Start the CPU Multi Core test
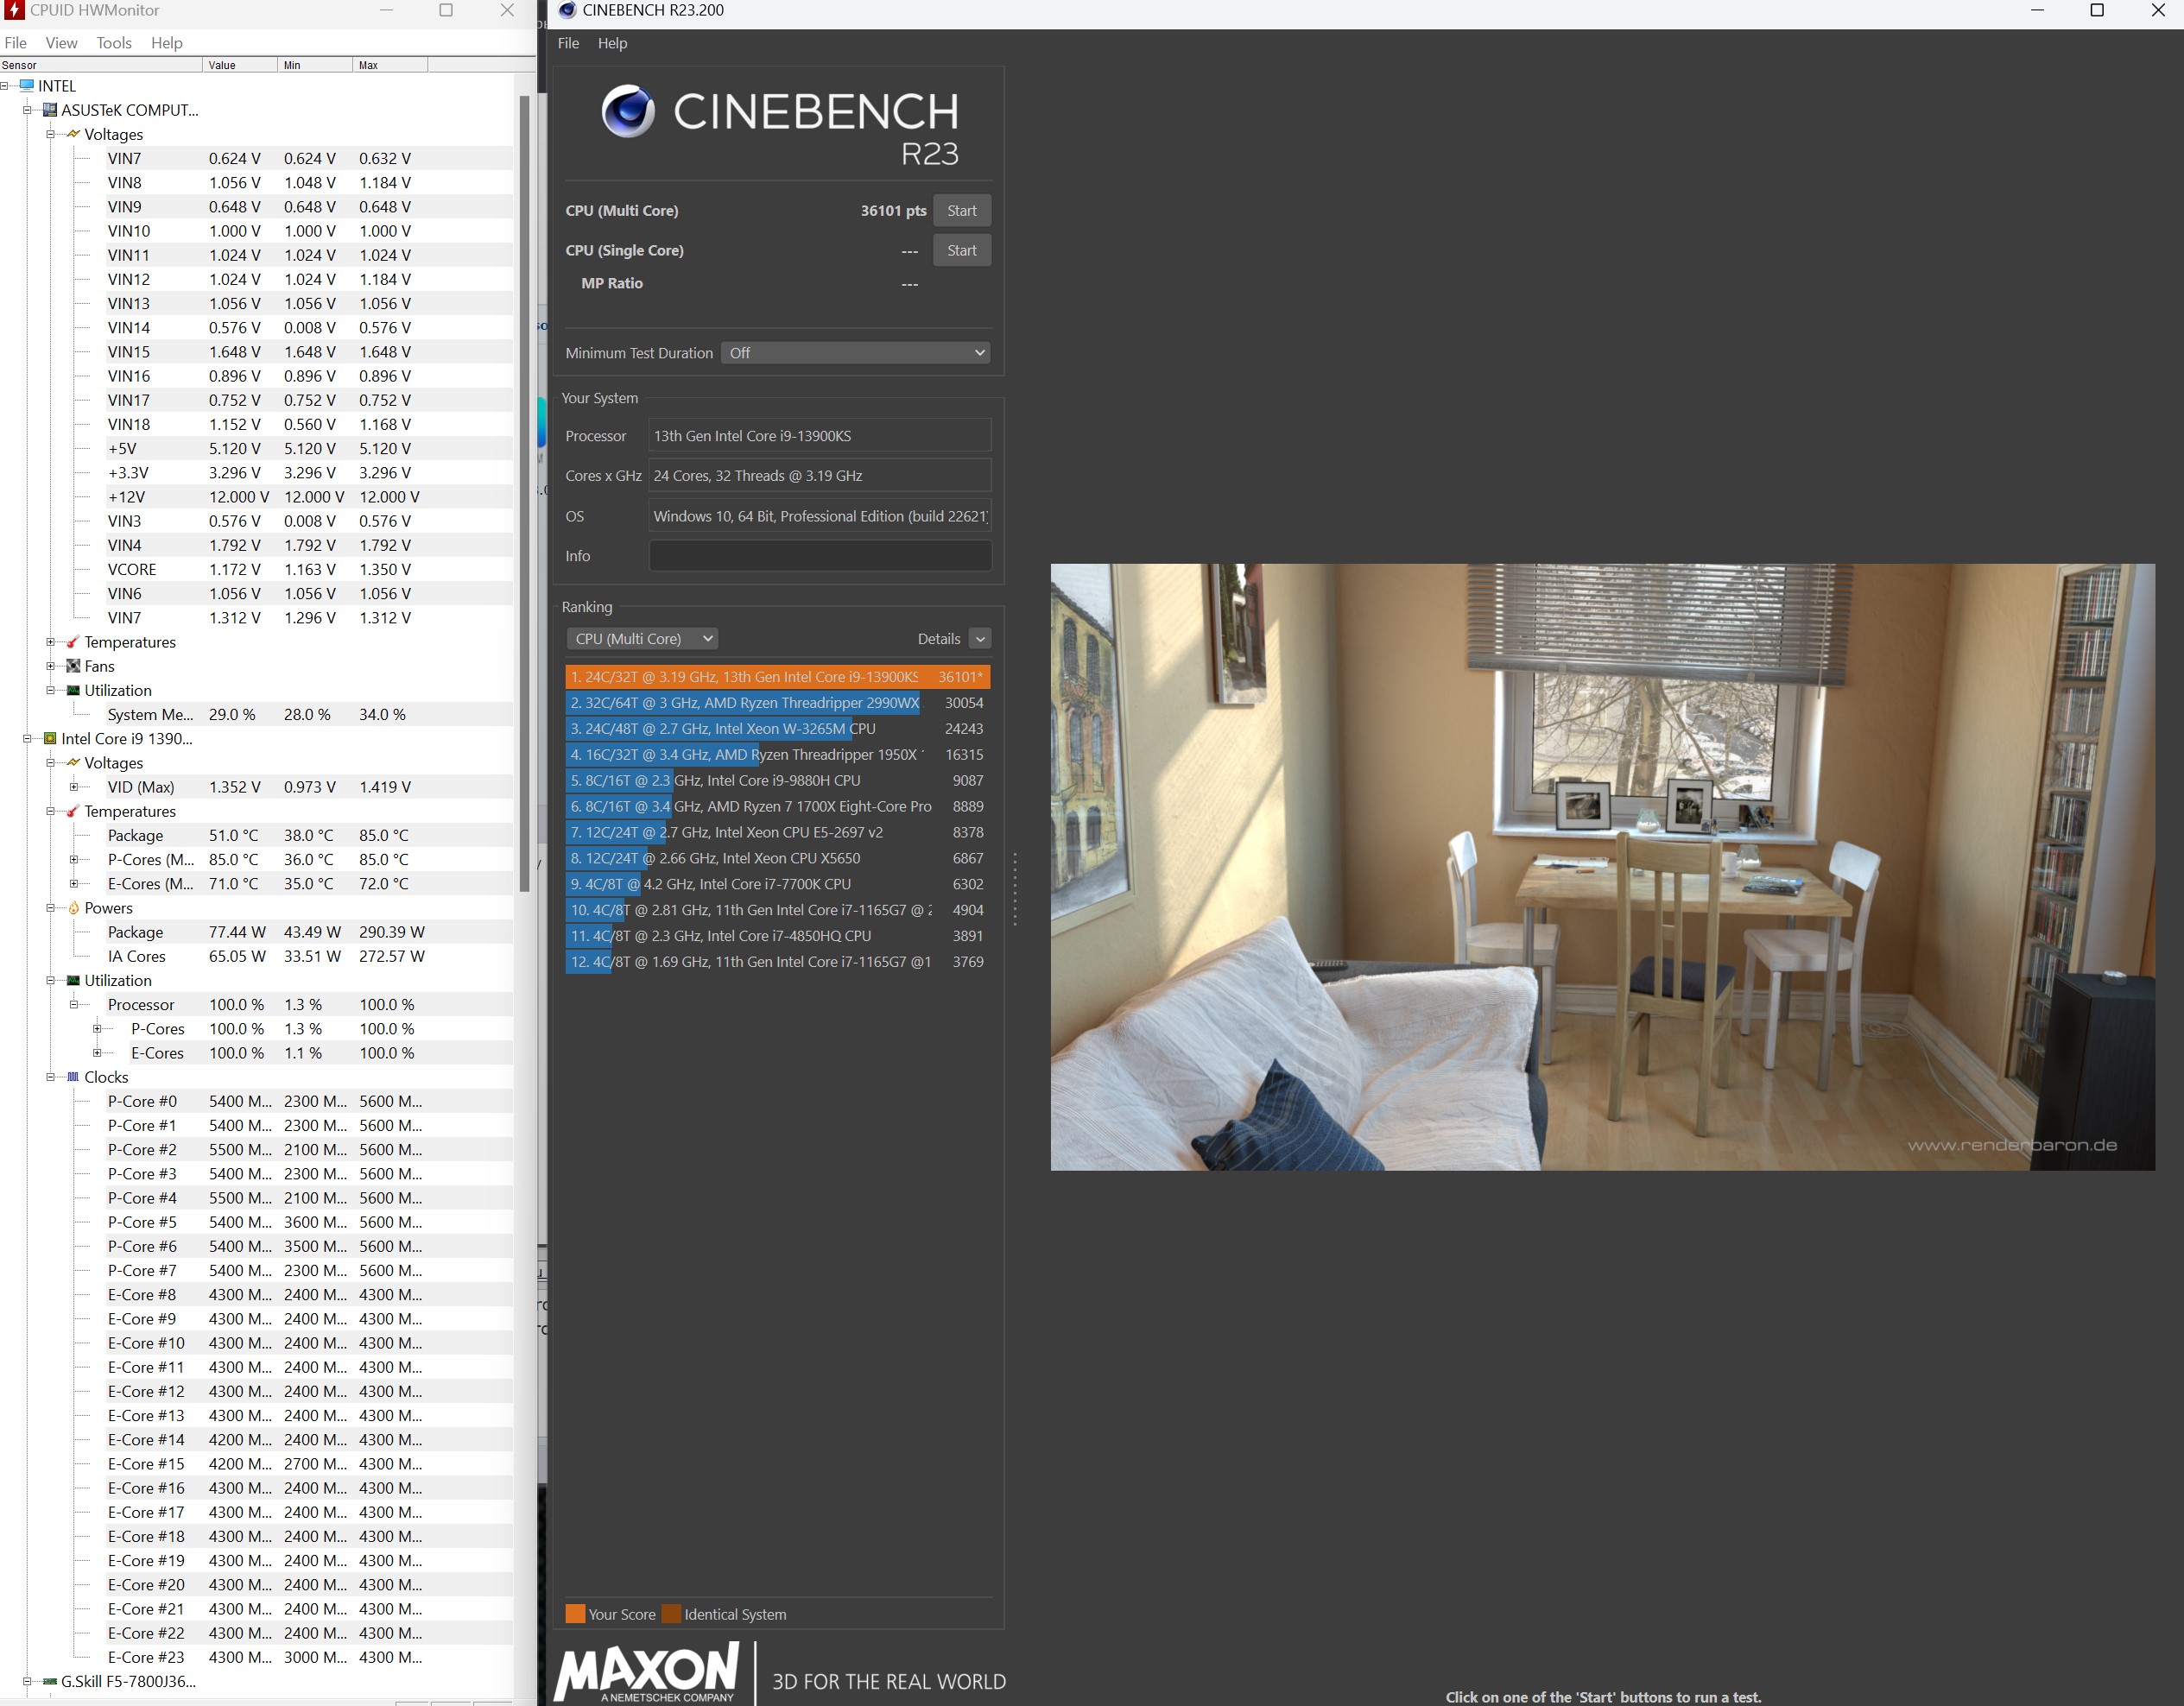Screen dimensions: 2184x1706 pyautogui.click(x=961, y=211)
